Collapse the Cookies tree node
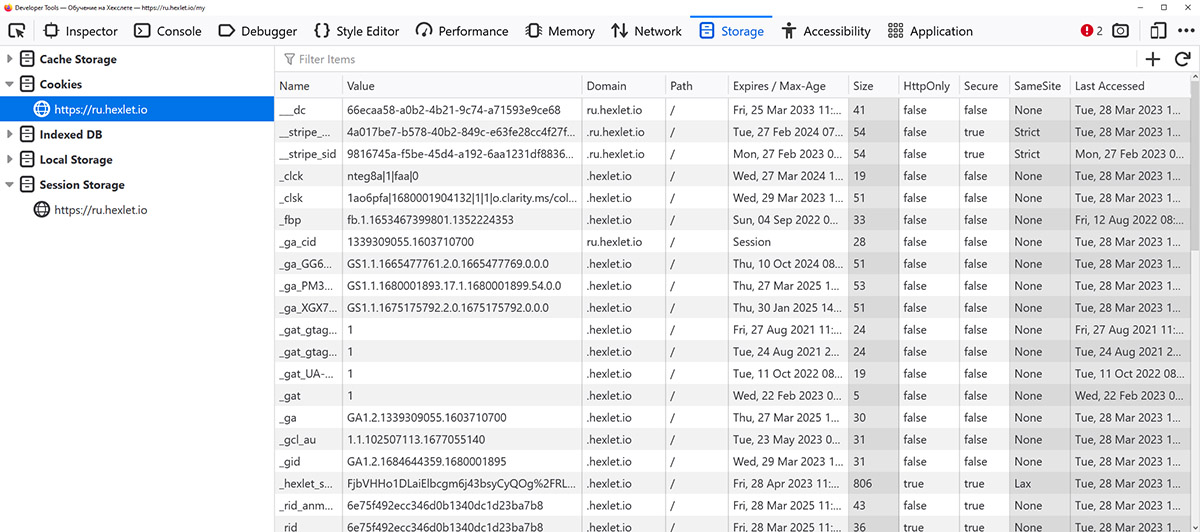Viewport: 1200px width, 532px height. pos(9,85)
